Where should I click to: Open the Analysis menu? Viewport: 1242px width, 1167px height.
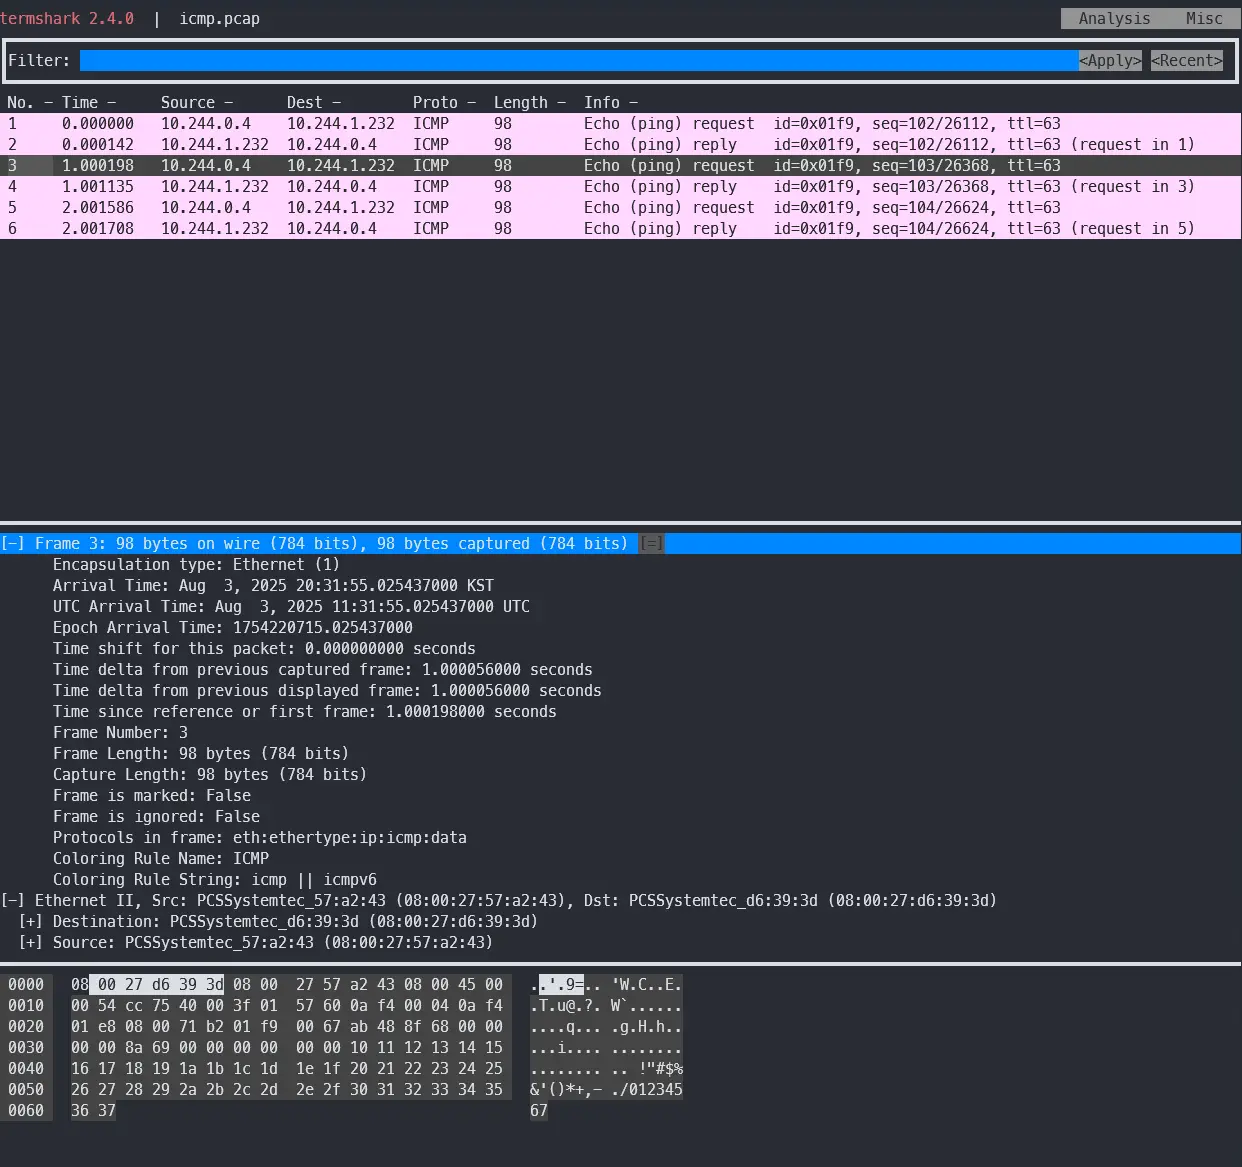tap(1114, 18)
